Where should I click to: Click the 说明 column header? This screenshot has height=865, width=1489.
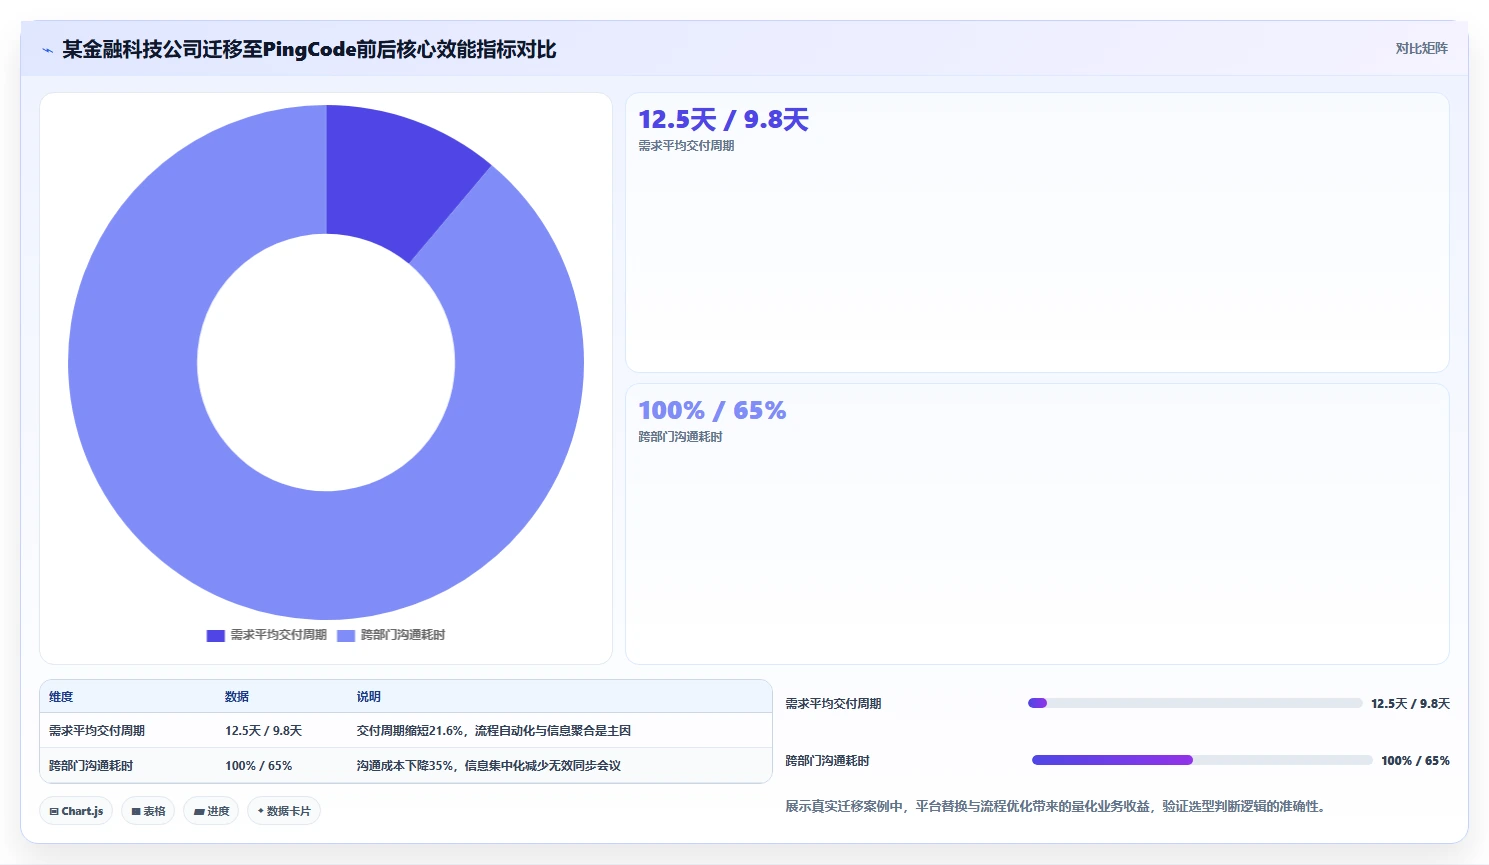point(369,697)
